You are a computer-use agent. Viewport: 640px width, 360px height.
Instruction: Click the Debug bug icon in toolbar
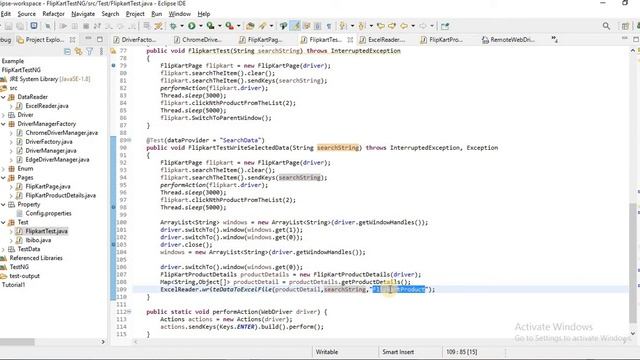tap(173, 26)
